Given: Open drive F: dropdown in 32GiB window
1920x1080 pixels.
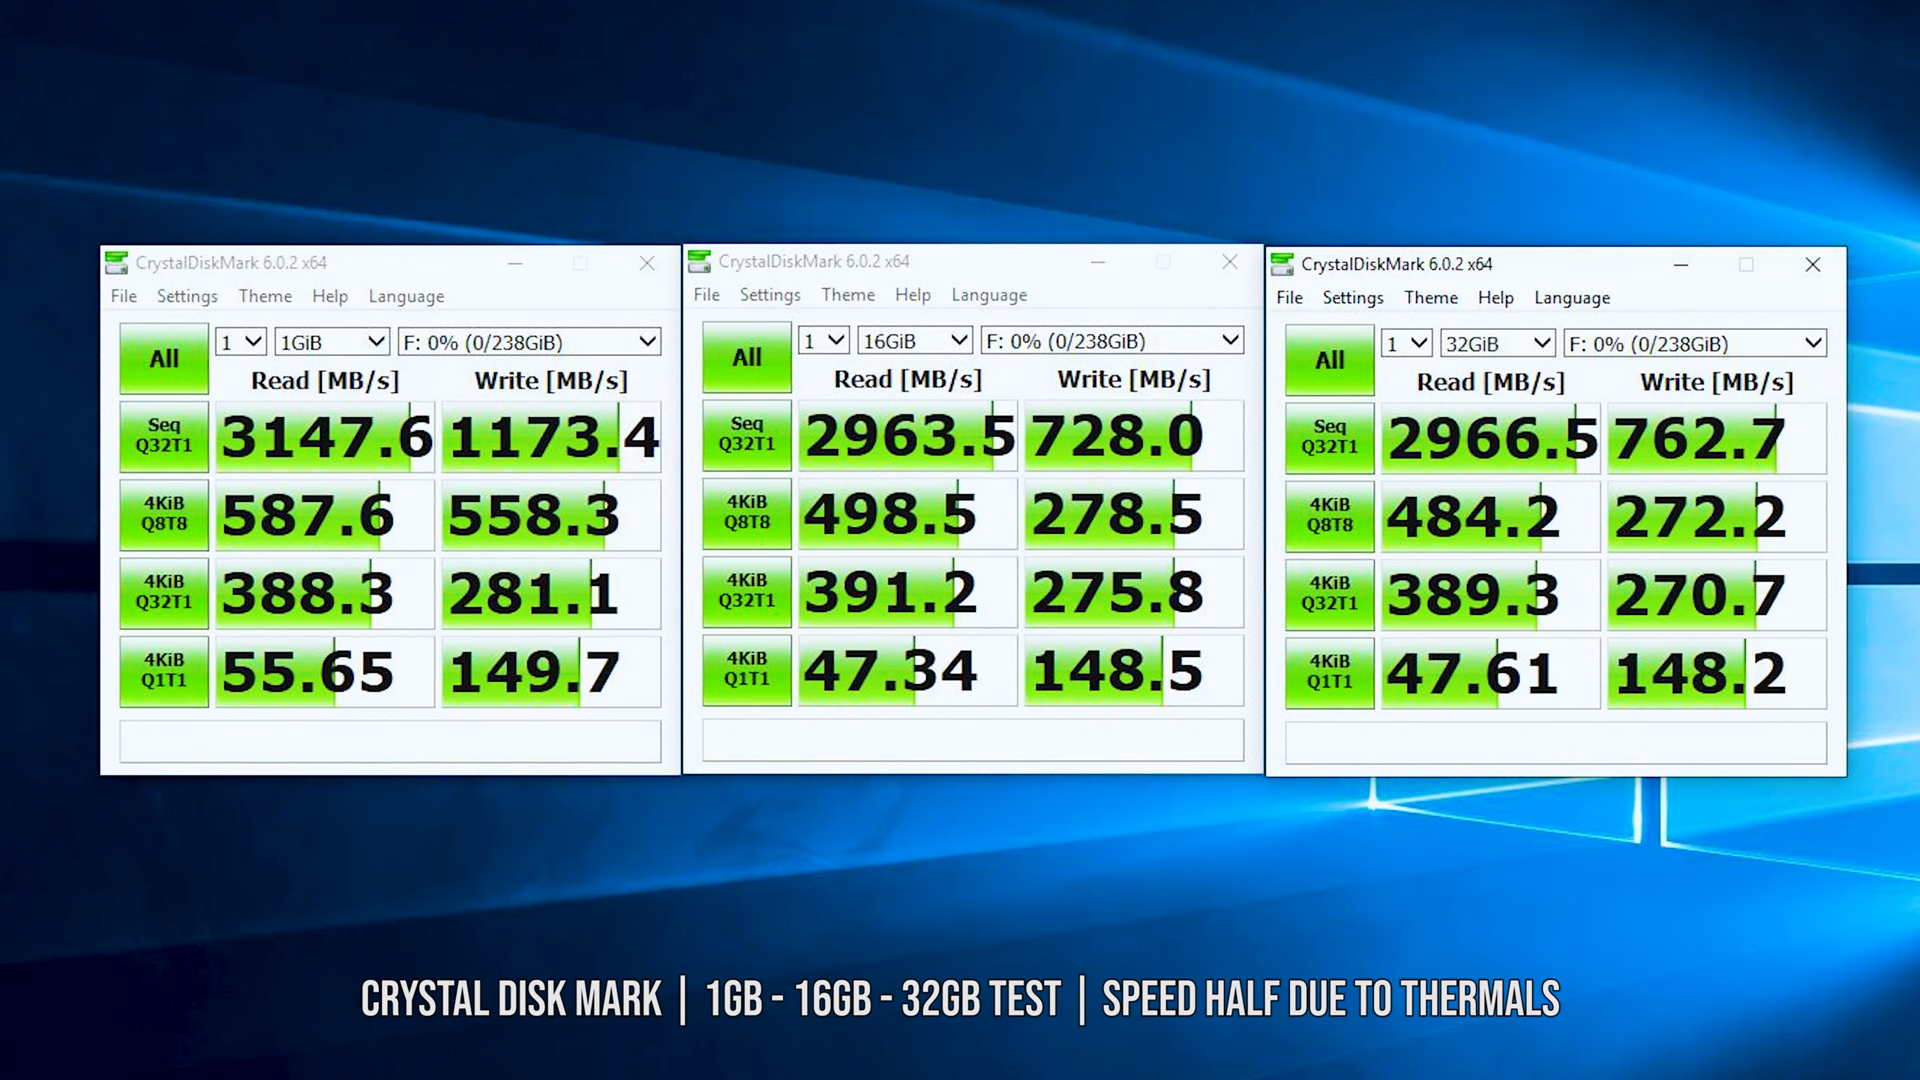Looking at the screenshot, I should click(x=1695, y=344).
